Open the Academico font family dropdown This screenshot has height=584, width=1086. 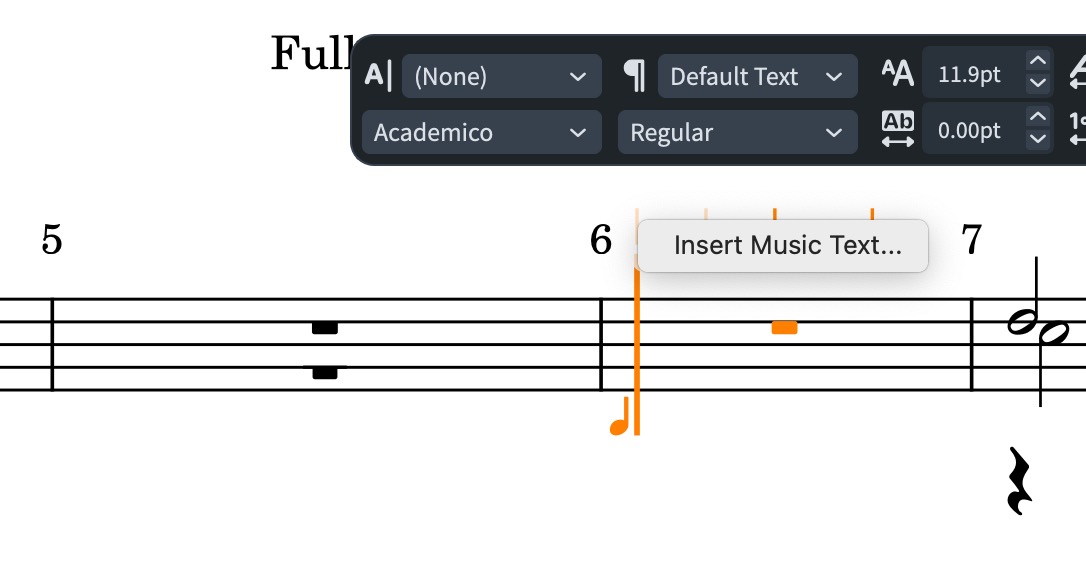pos(481,132)
